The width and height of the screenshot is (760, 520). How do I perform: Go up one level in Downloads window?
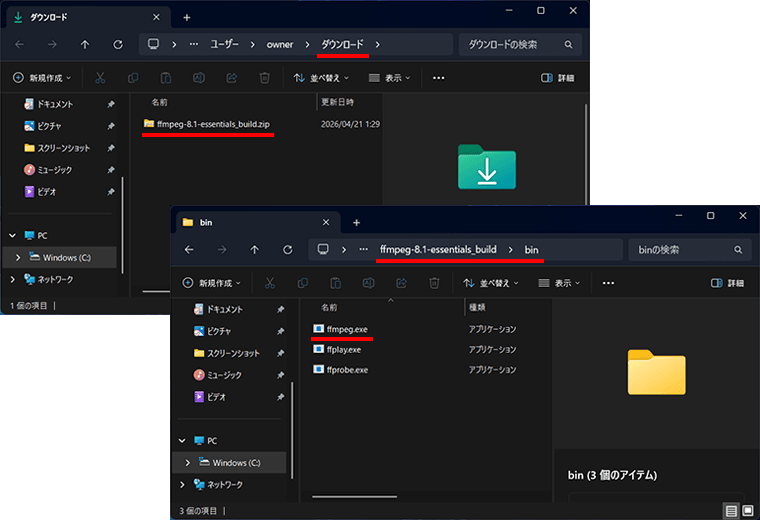click(x=85, y=45)
